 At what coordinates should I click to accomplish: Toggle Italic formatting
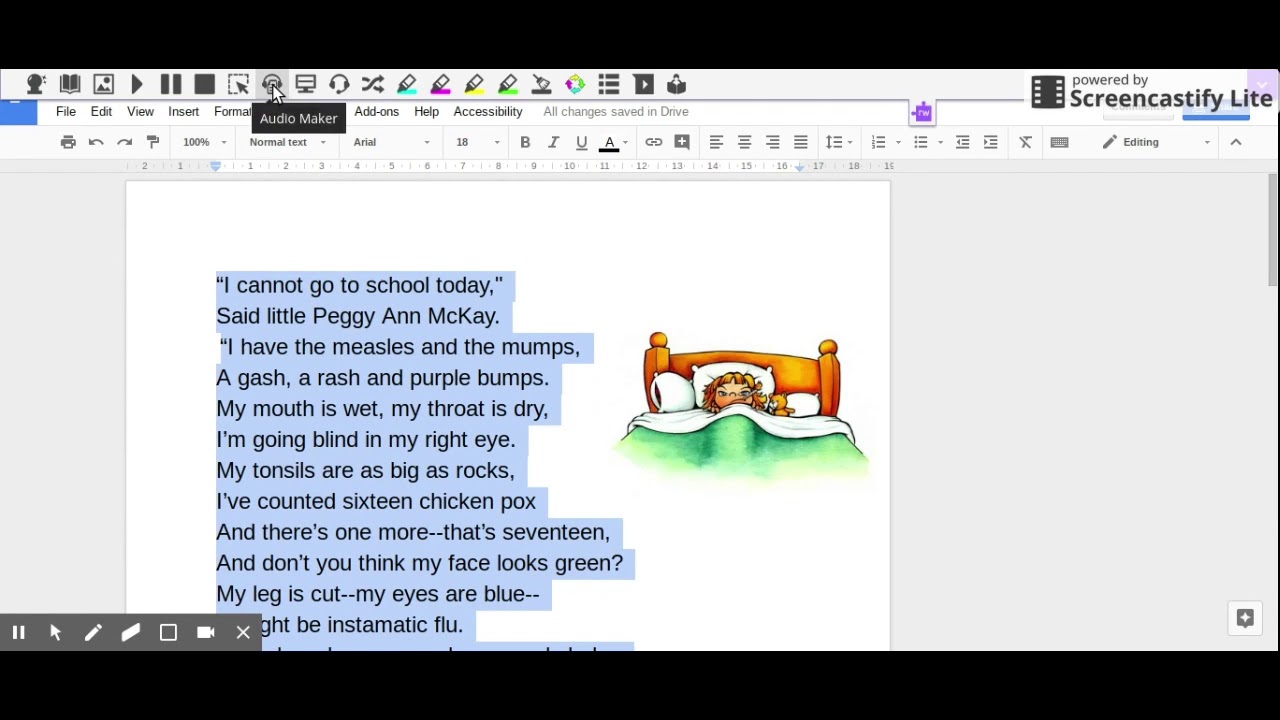click(553, 142)
